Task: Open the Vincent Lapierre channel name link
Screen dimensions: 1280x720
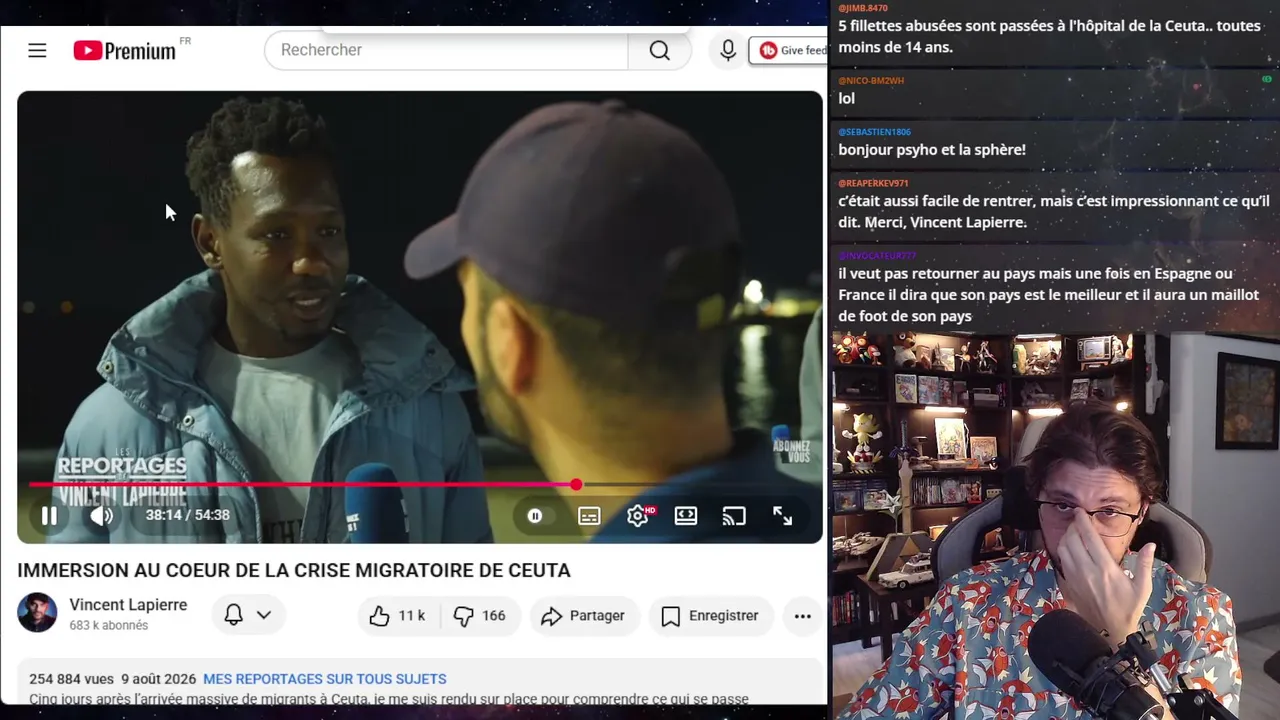Action: coord(128,605)
